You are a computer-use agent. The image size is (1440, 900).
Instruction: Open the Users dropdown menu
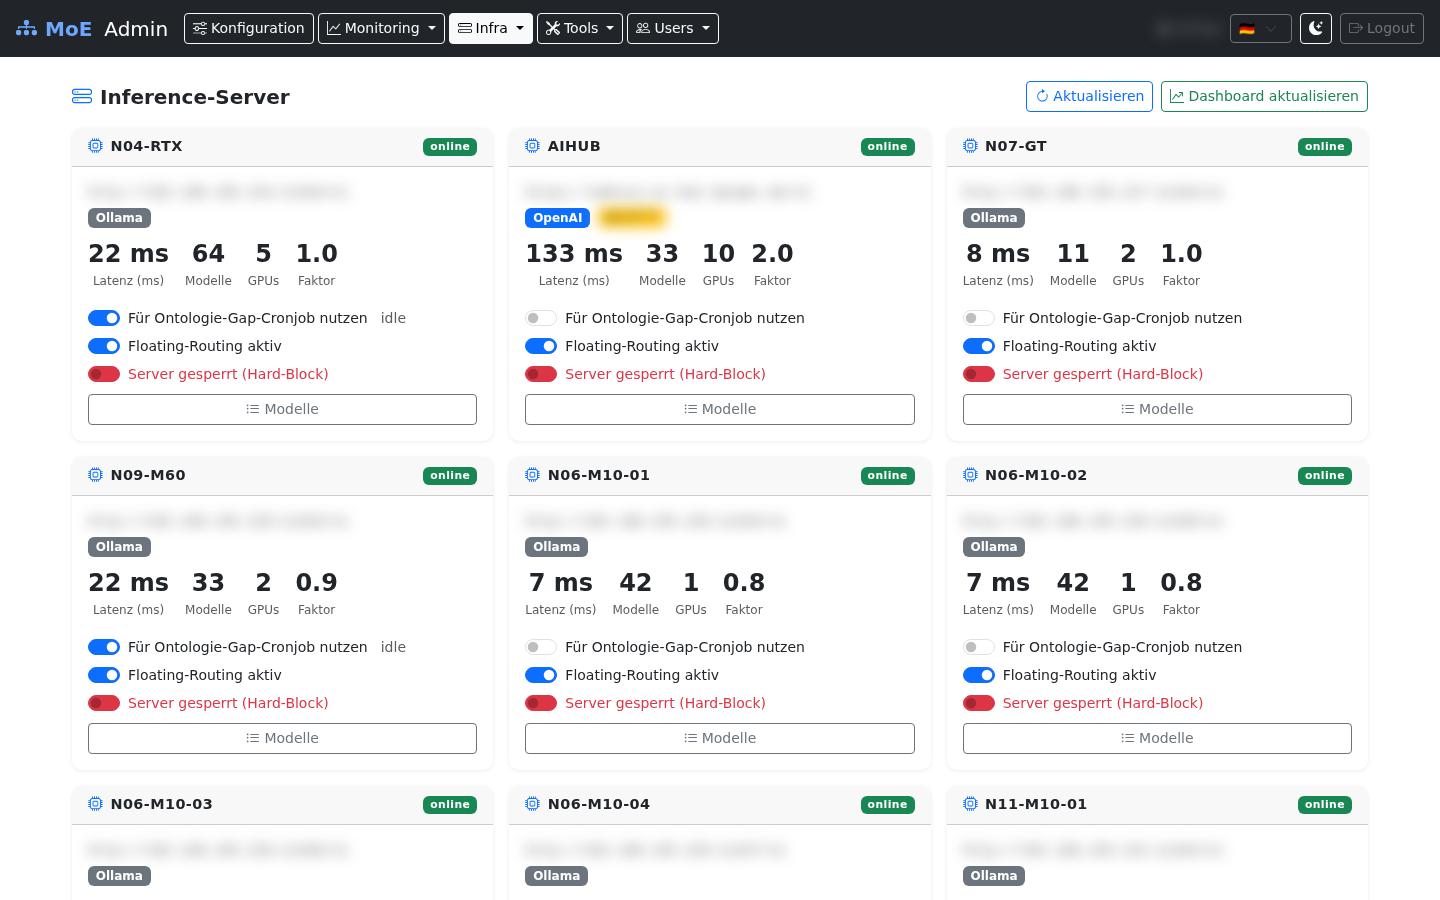[673, 28]
